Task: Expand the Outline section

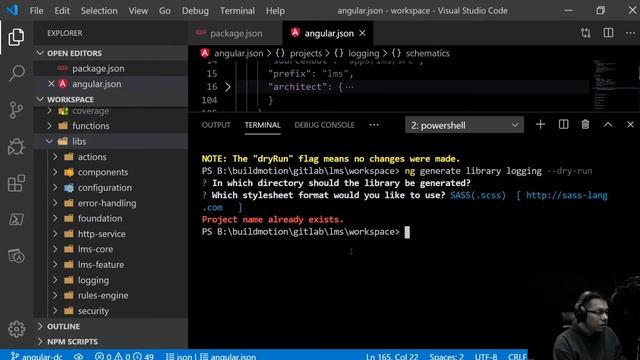Action: coord(40,326)
